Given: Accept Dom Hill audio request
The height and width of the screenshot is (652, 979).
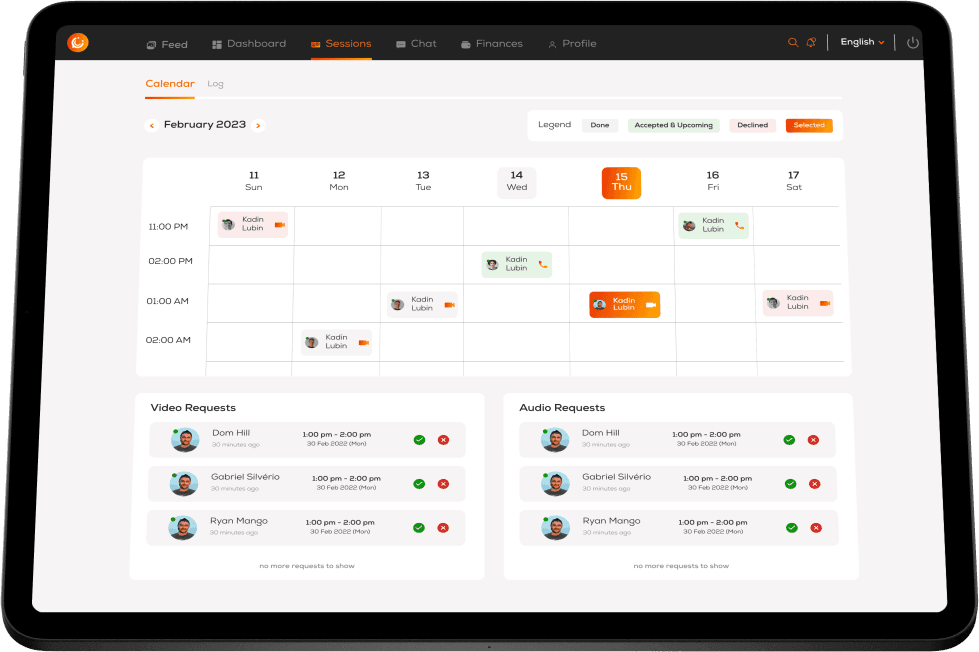Looking at the screenshot, I should coord(789,440).
